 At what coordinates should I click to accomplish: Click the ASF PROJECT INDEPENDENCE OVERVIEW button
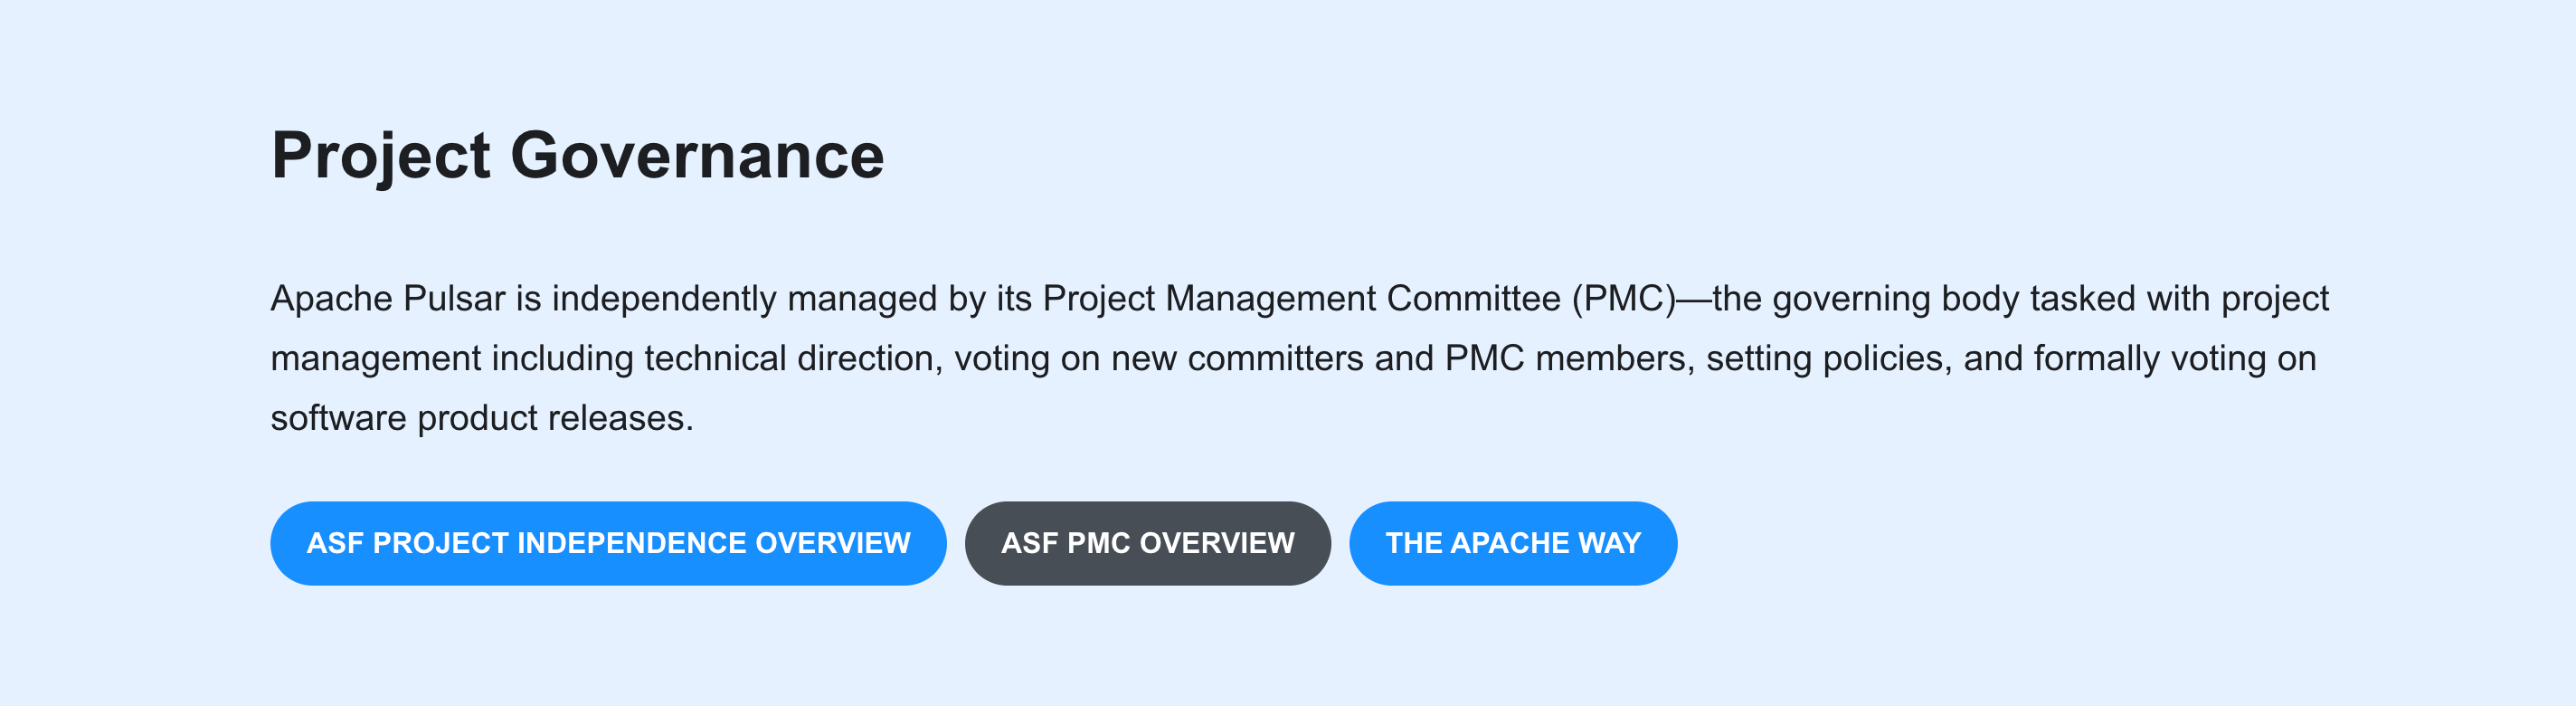point(607,543)
